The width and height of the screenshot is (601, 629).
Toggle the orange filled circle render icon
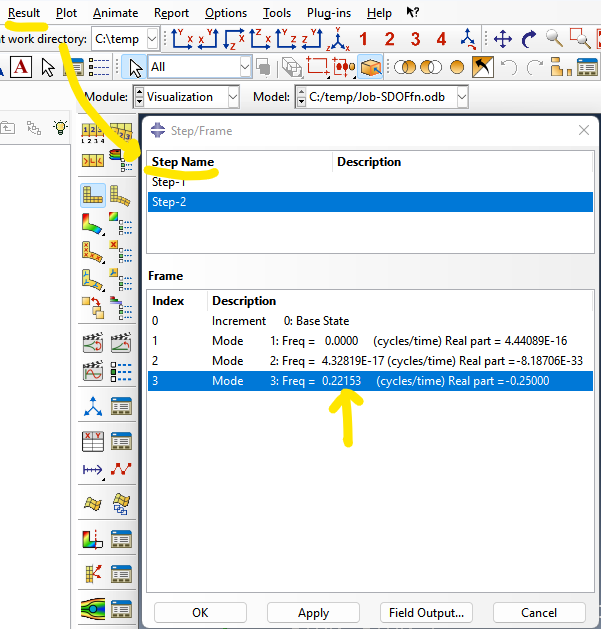pyautogui.click(x=457, y=67)
